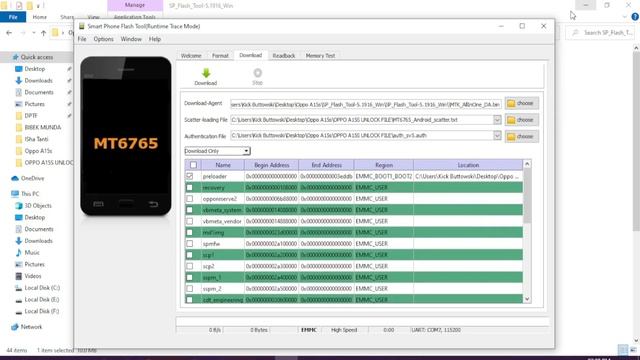
Task: Check the recovery partition checkbox
Action: coord(189,187)
